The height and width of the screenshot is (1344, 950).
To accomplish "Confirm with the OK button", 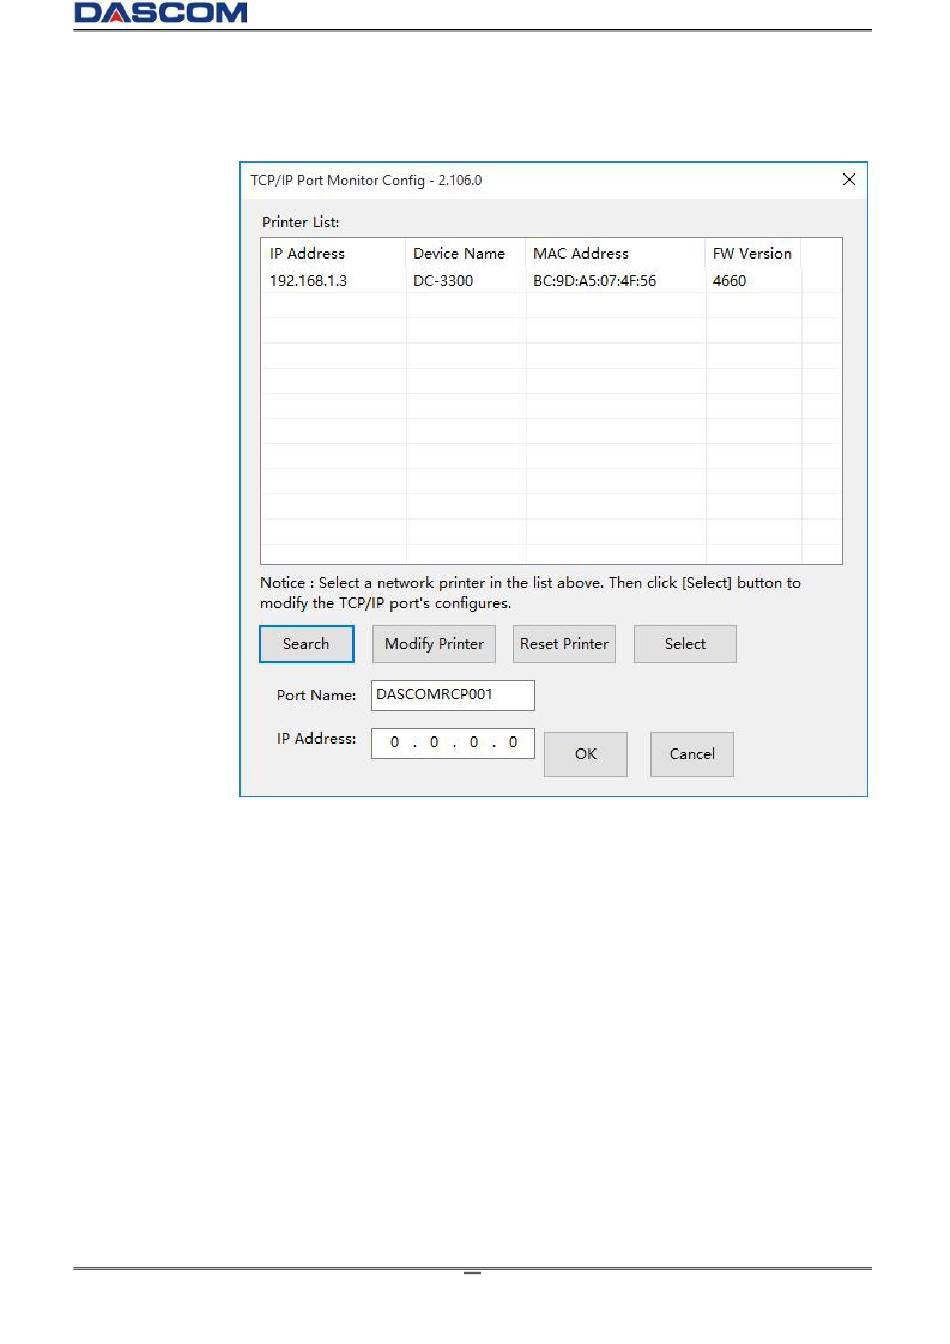I will click(x=586, y=754).
